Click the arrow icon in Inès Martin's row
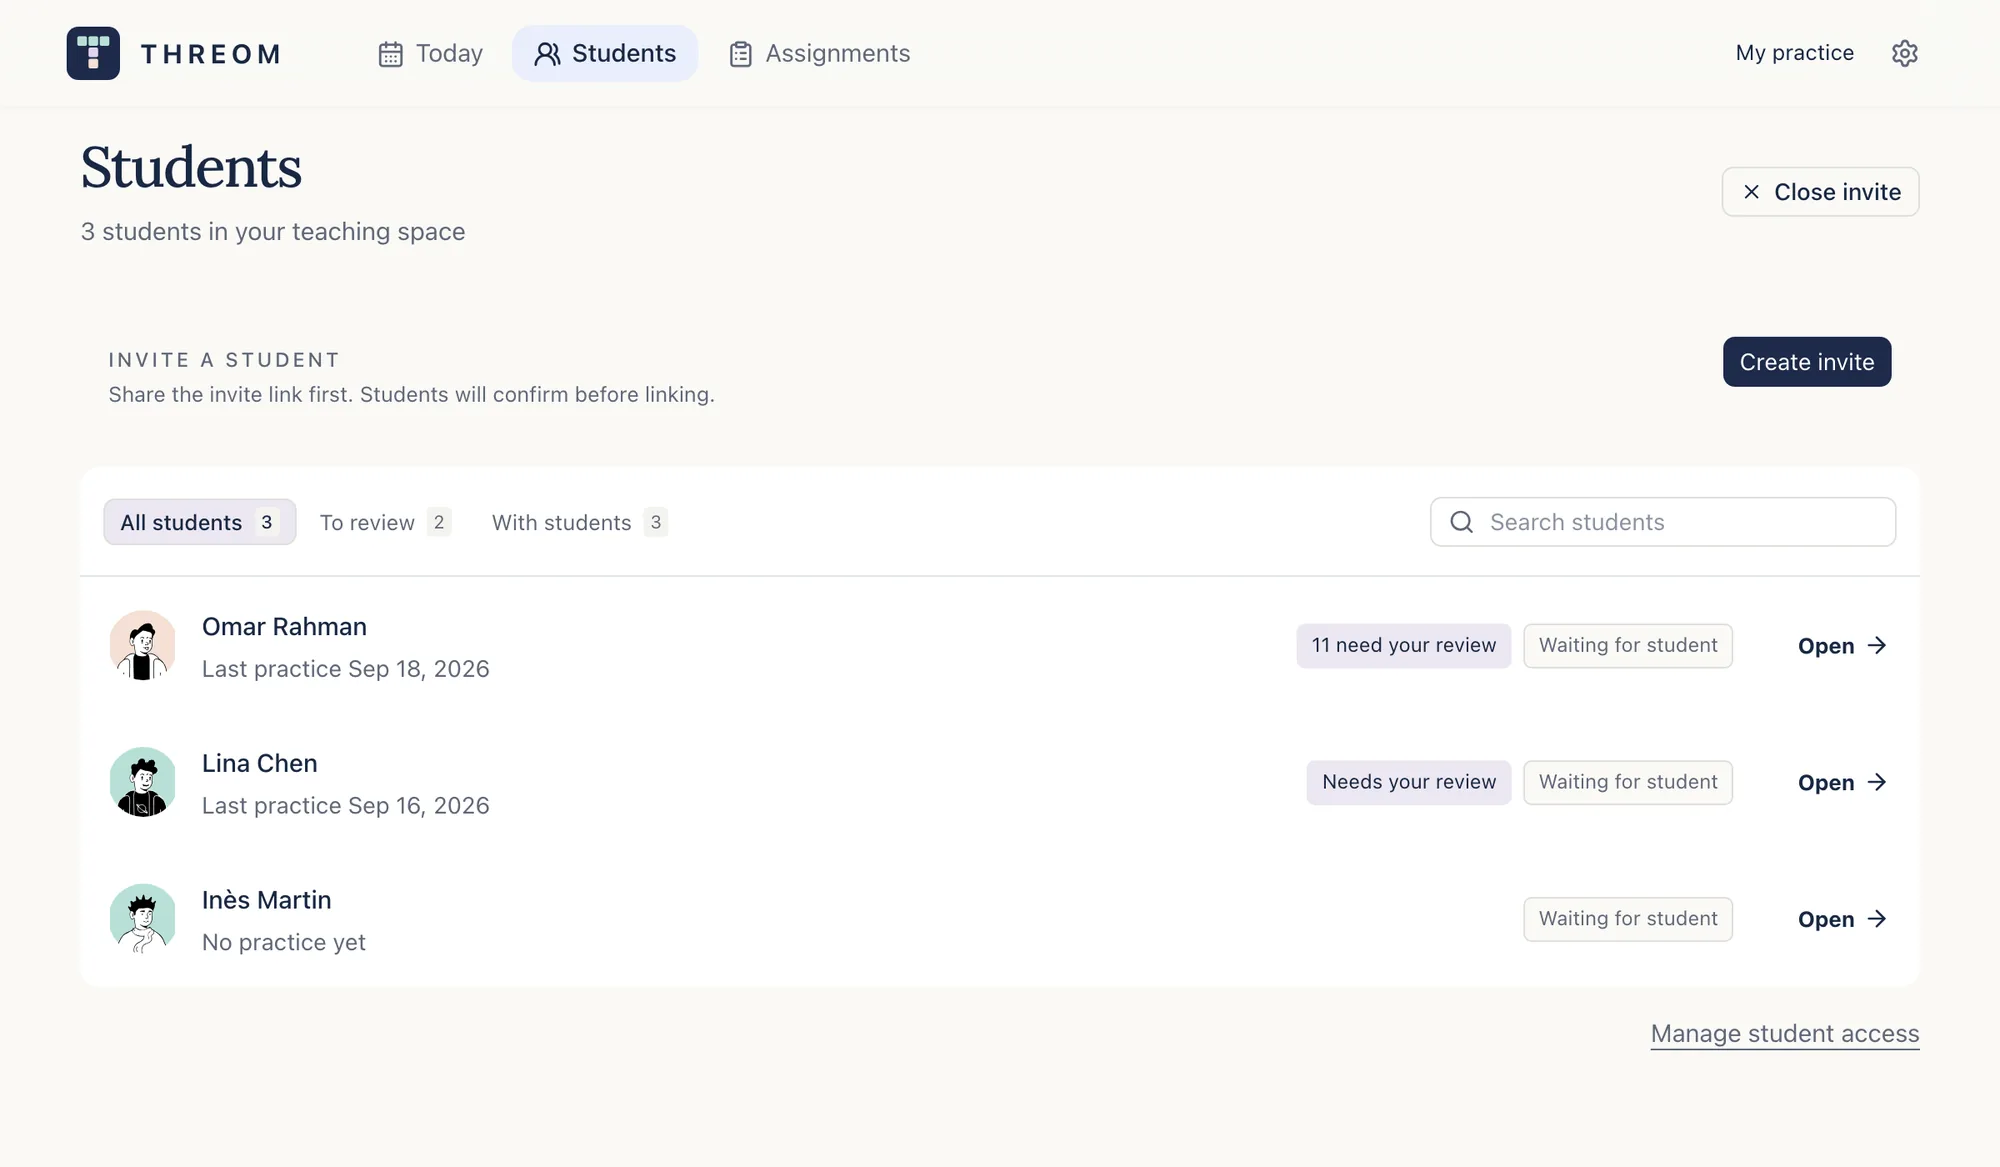This screenshot has height=1167, width=2000. pyautogui.click(x=1877, y=918)
